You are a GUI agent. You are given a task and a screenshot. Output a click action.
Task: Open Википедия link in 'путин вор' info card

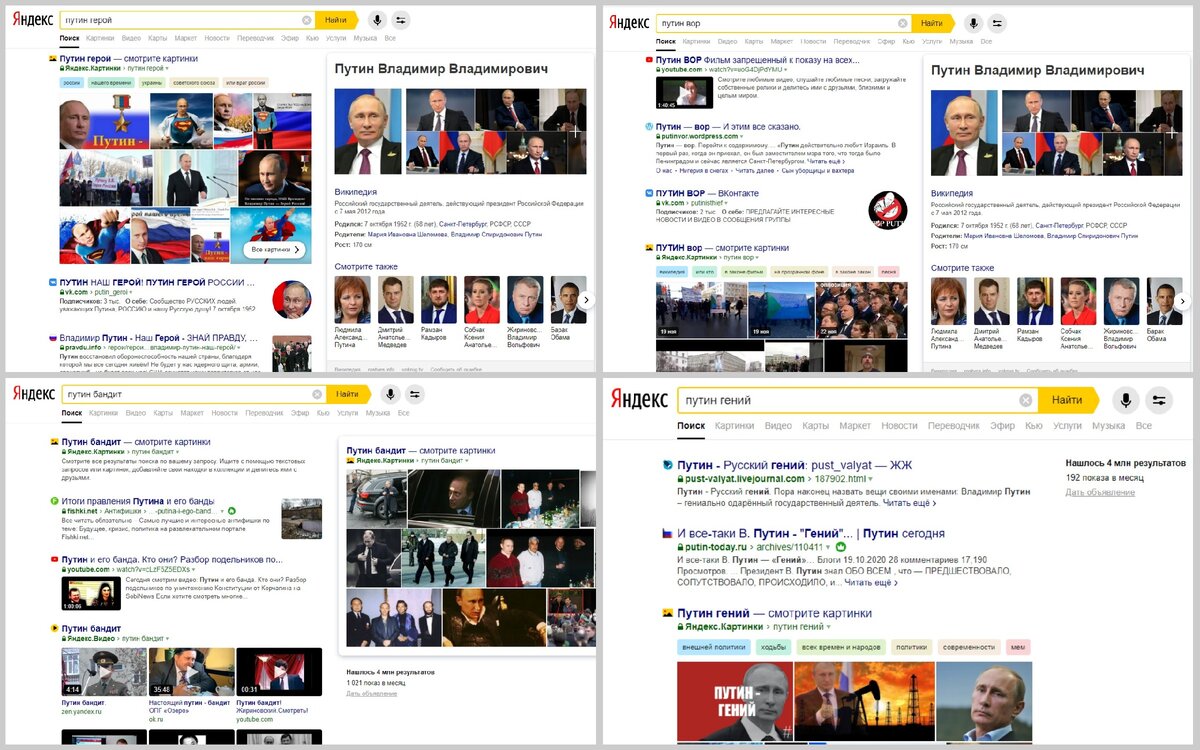(954, 194)
